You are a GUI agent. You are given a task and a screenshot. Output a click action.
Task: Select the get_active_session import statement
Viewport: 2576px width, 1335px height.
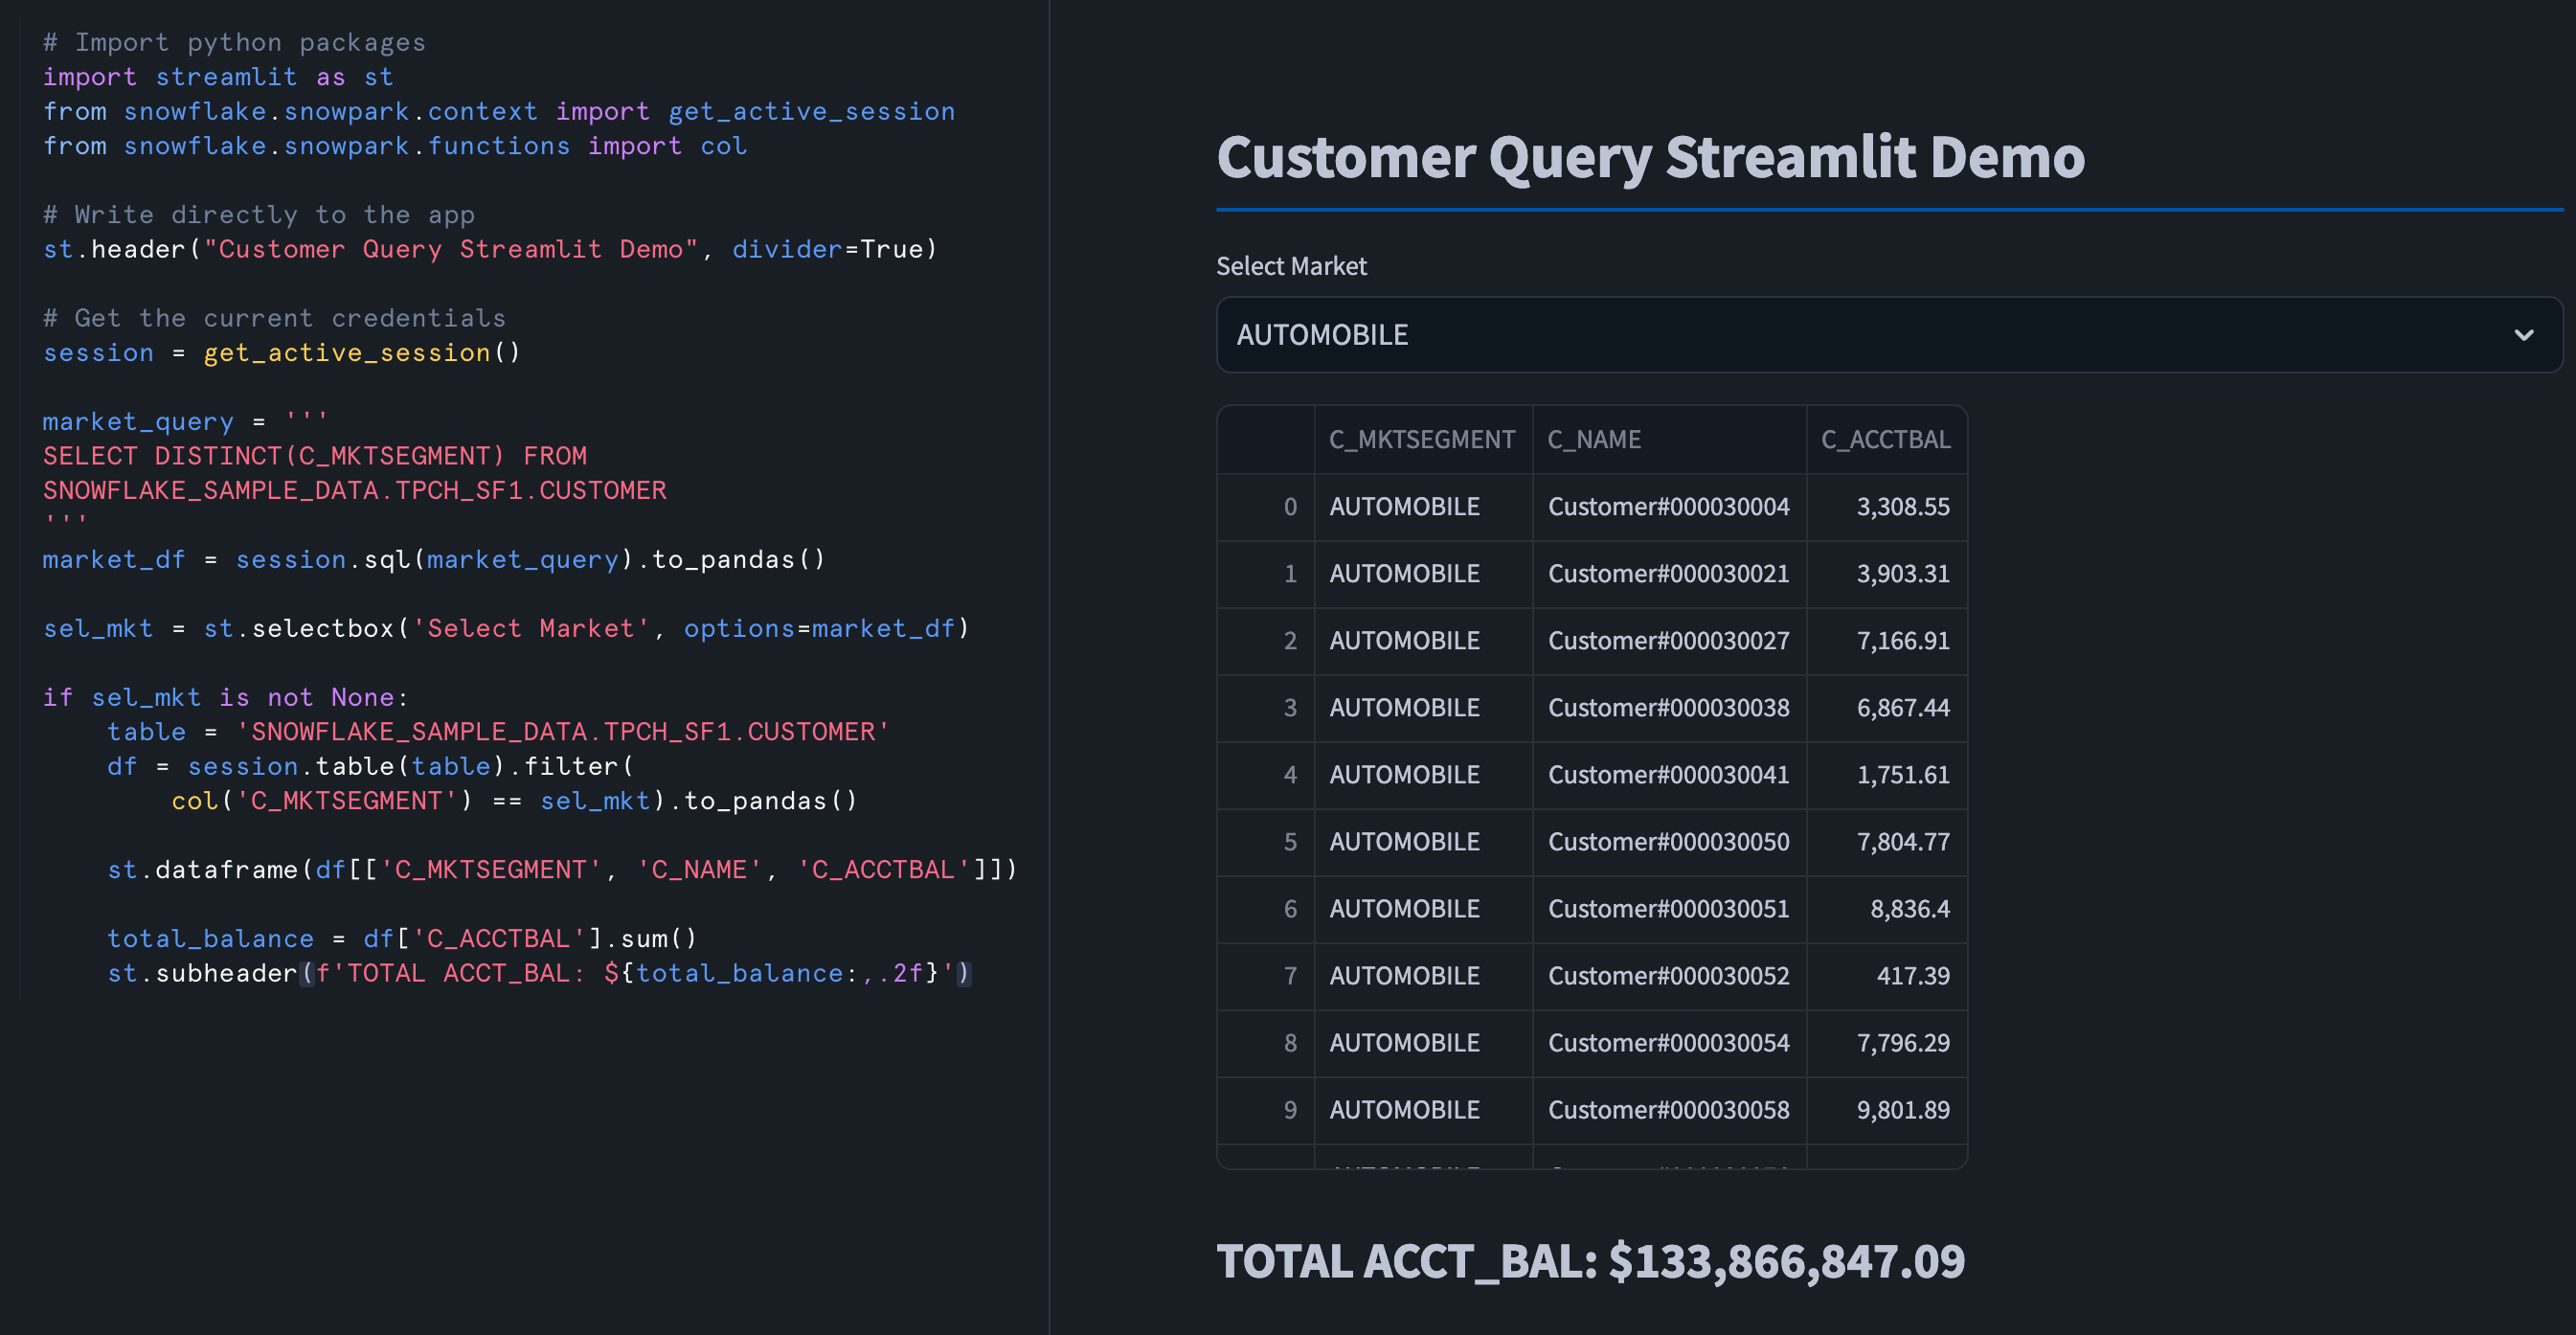click(x=499, y=111)
